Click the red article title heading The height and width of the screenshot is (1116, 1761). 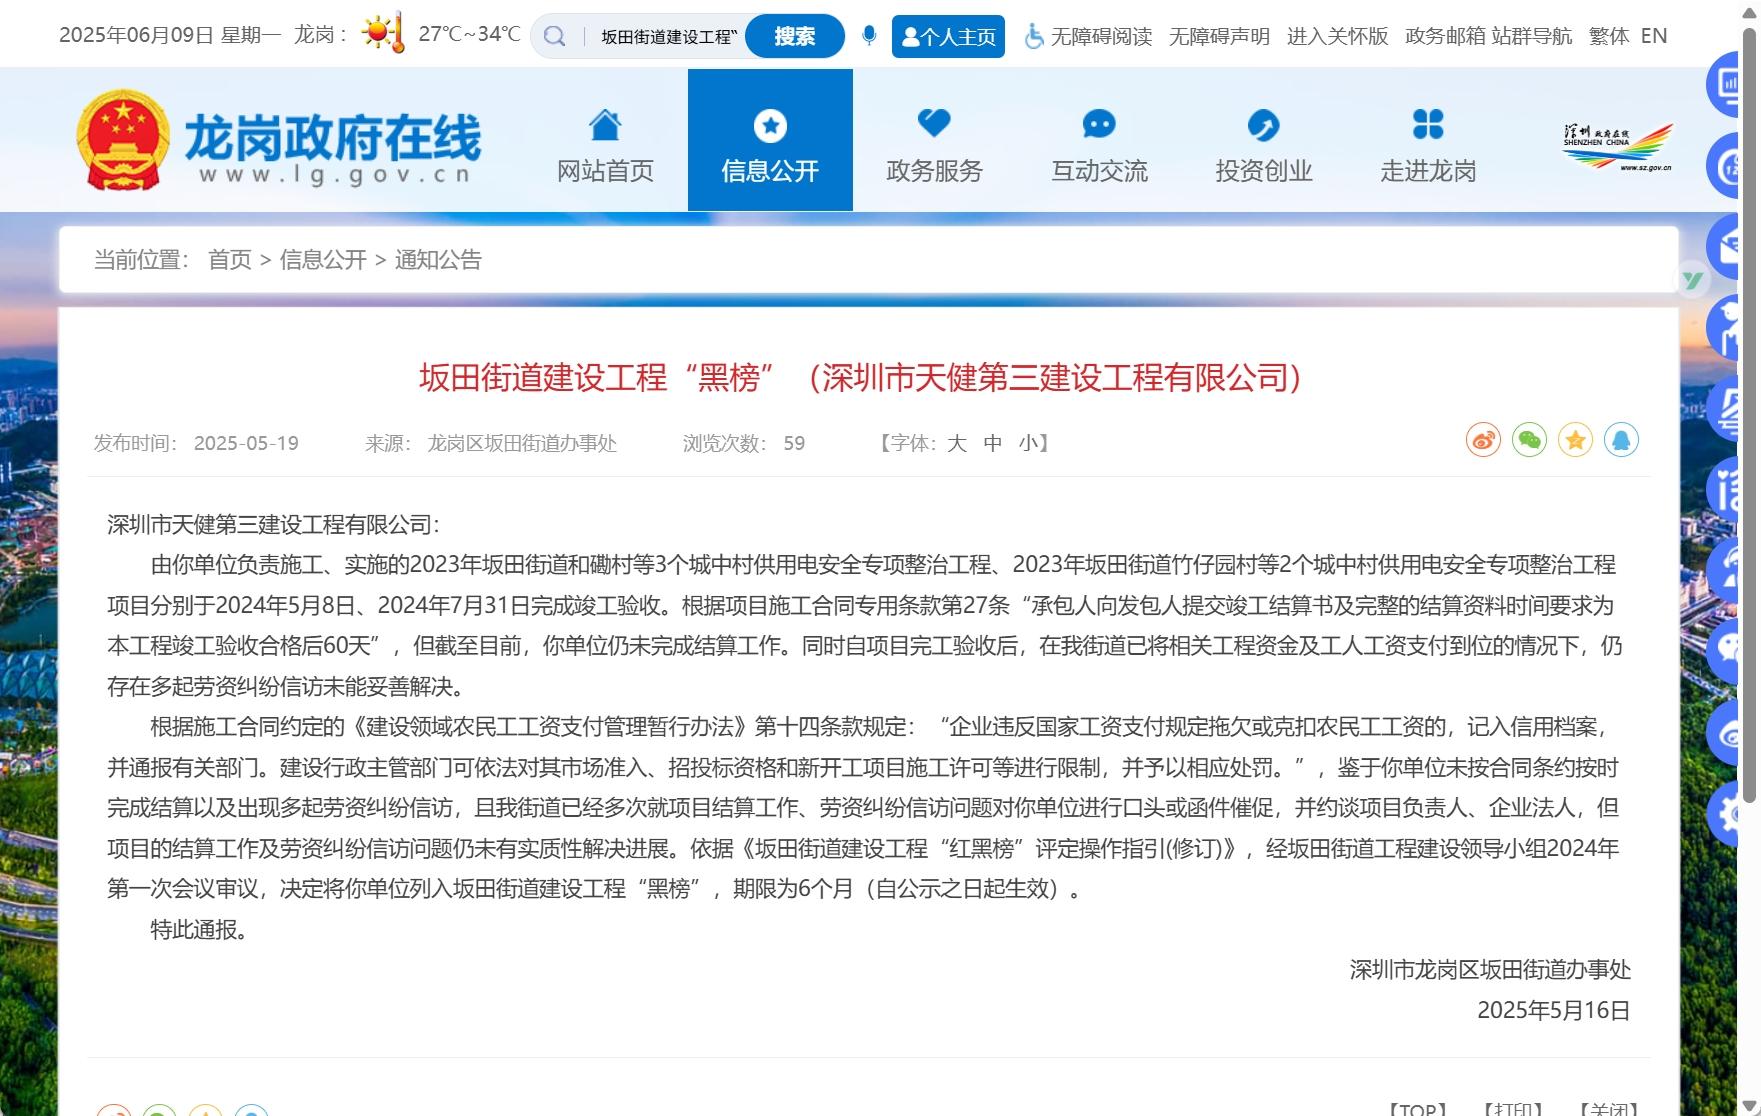(860, 378)
